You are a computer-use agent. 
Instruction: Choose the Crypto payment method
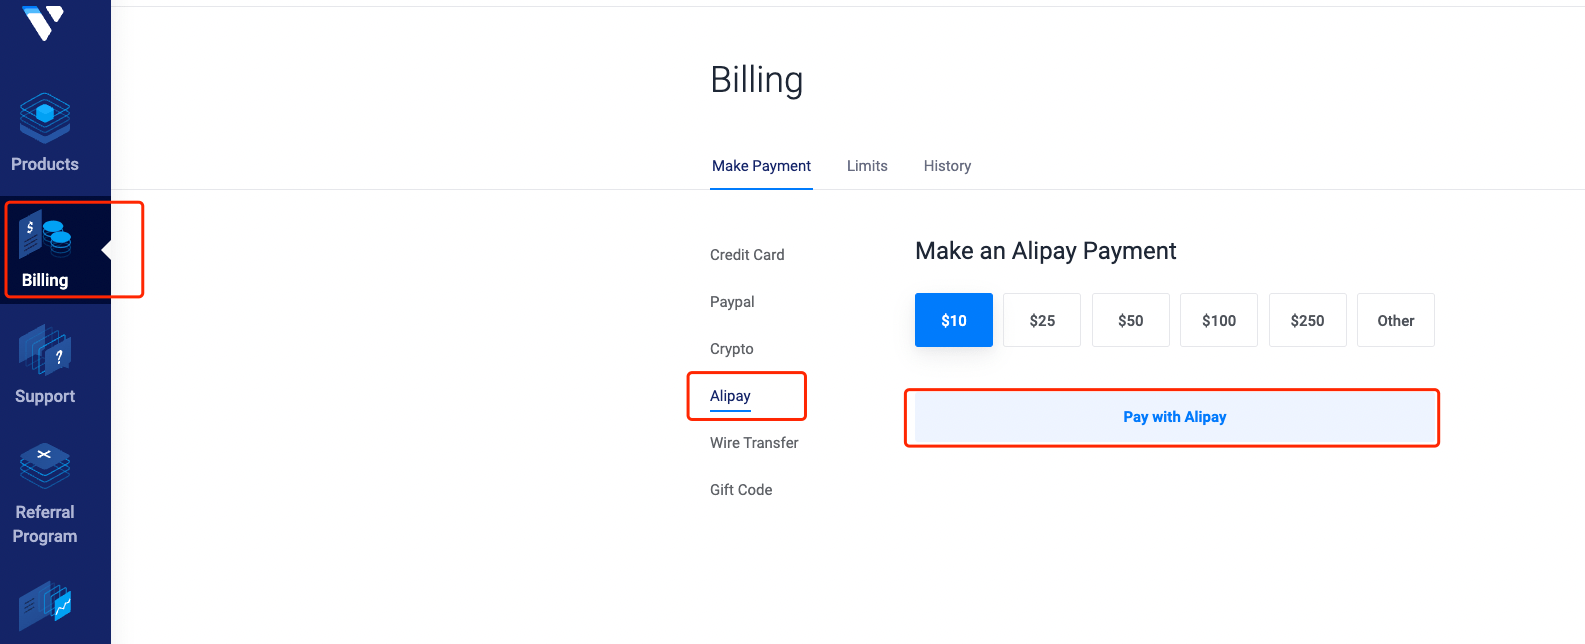(x=732, y=349)
